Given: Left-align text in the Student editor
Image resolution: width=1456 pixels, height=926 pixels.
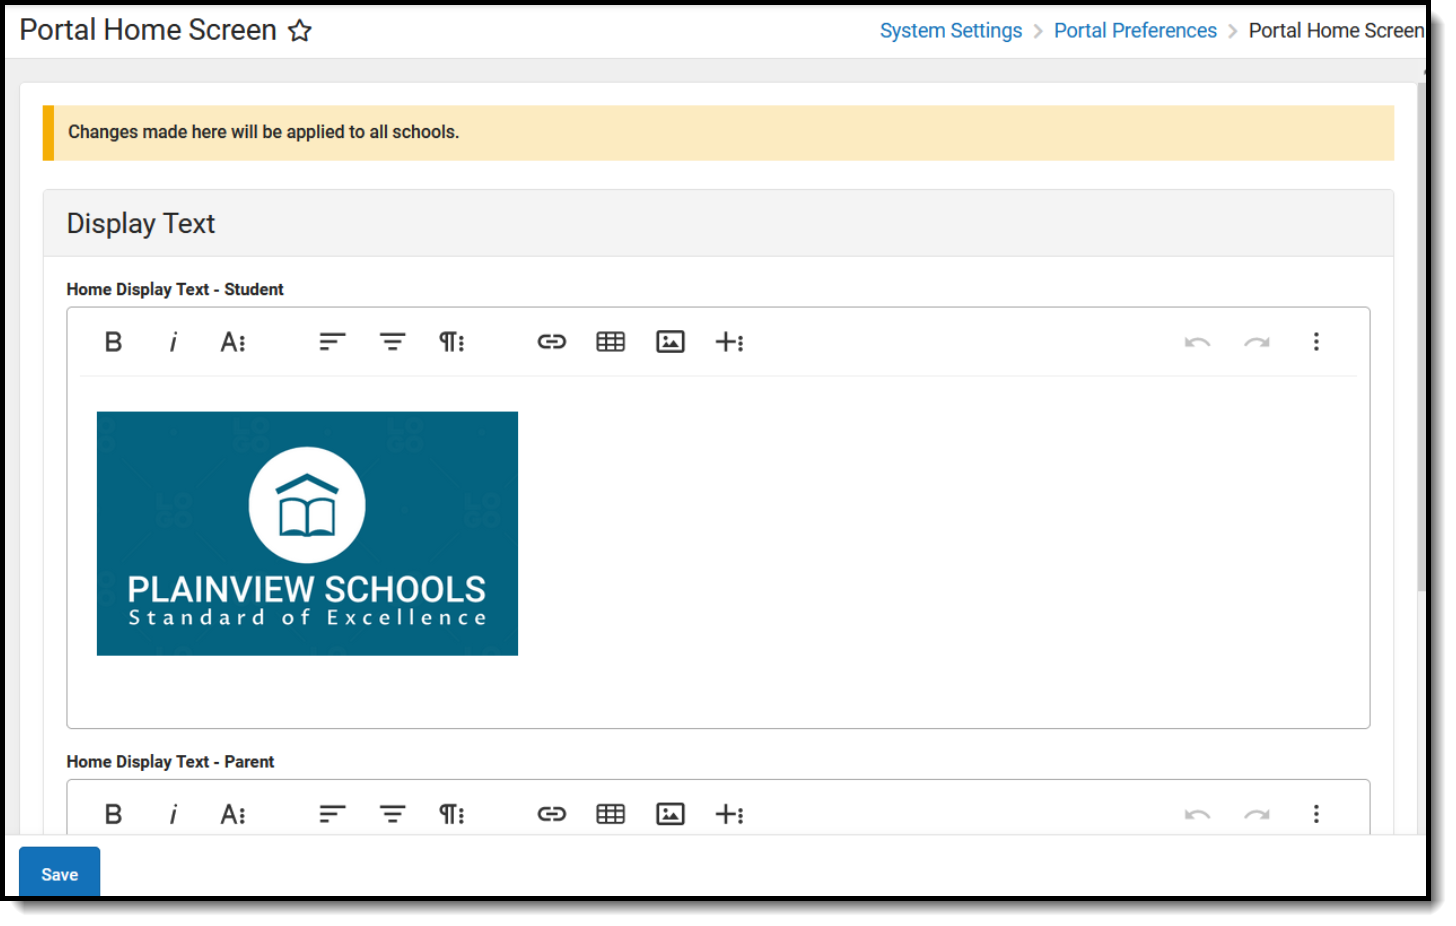Looking at the screenshot, I should 332,342.
